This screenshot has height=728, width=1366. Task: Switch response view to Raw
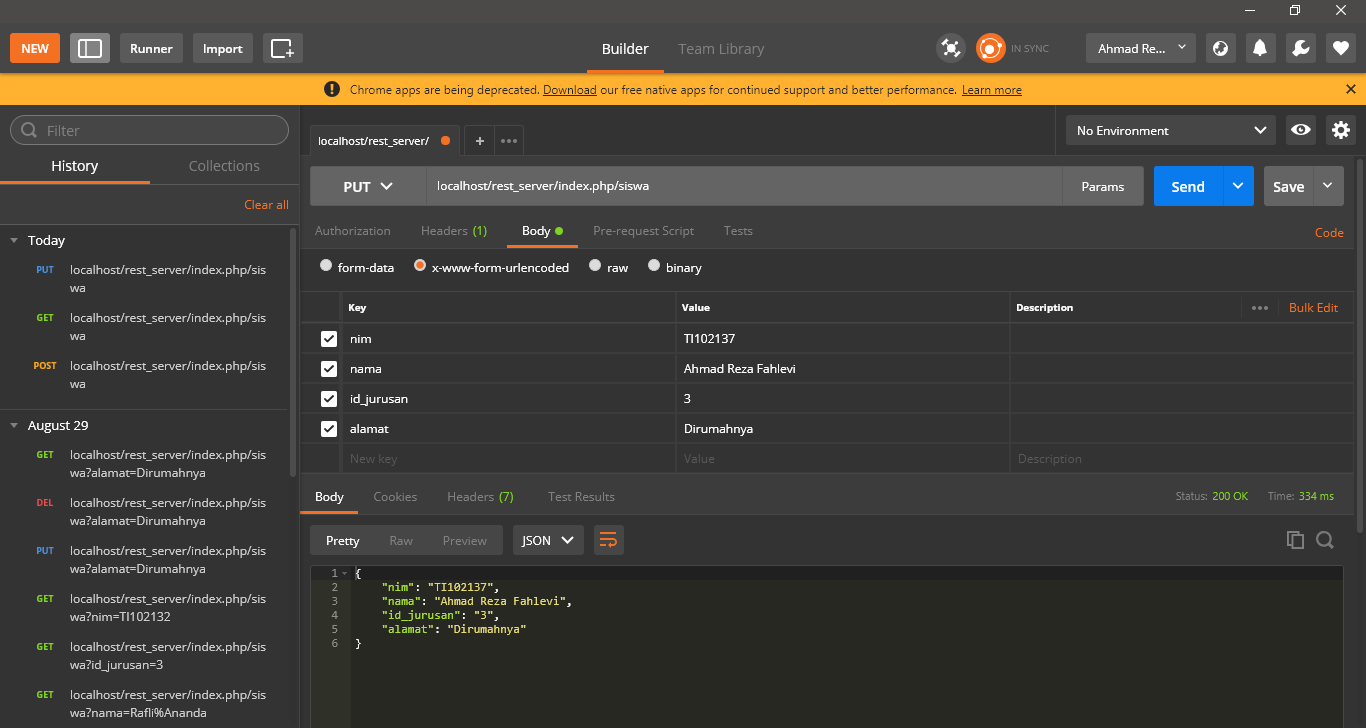(401, 540)
